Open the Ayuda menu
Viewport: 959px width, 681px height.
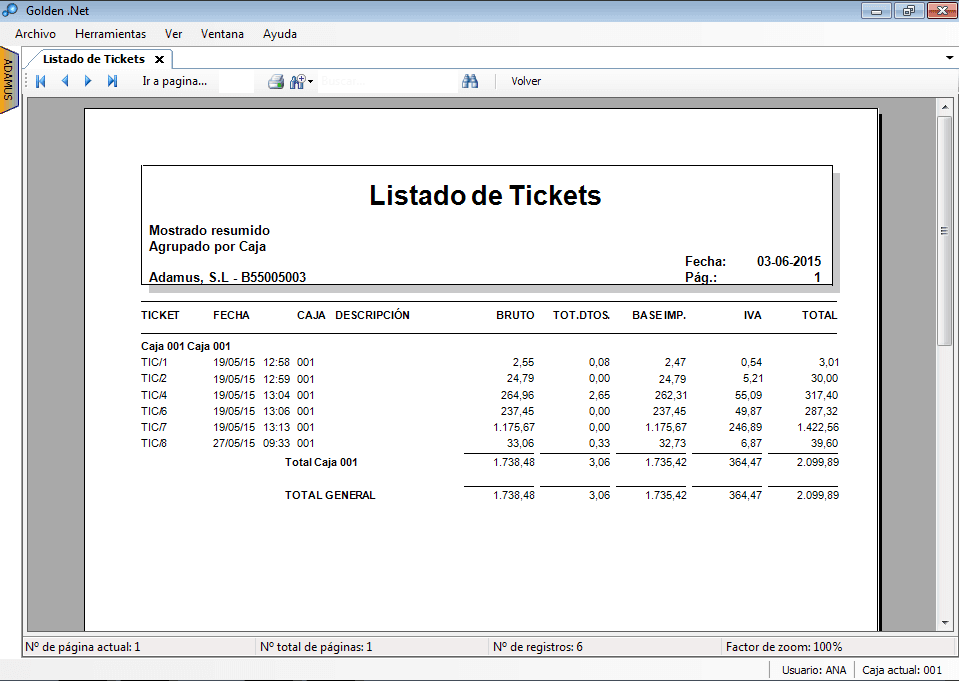(279, 33)
